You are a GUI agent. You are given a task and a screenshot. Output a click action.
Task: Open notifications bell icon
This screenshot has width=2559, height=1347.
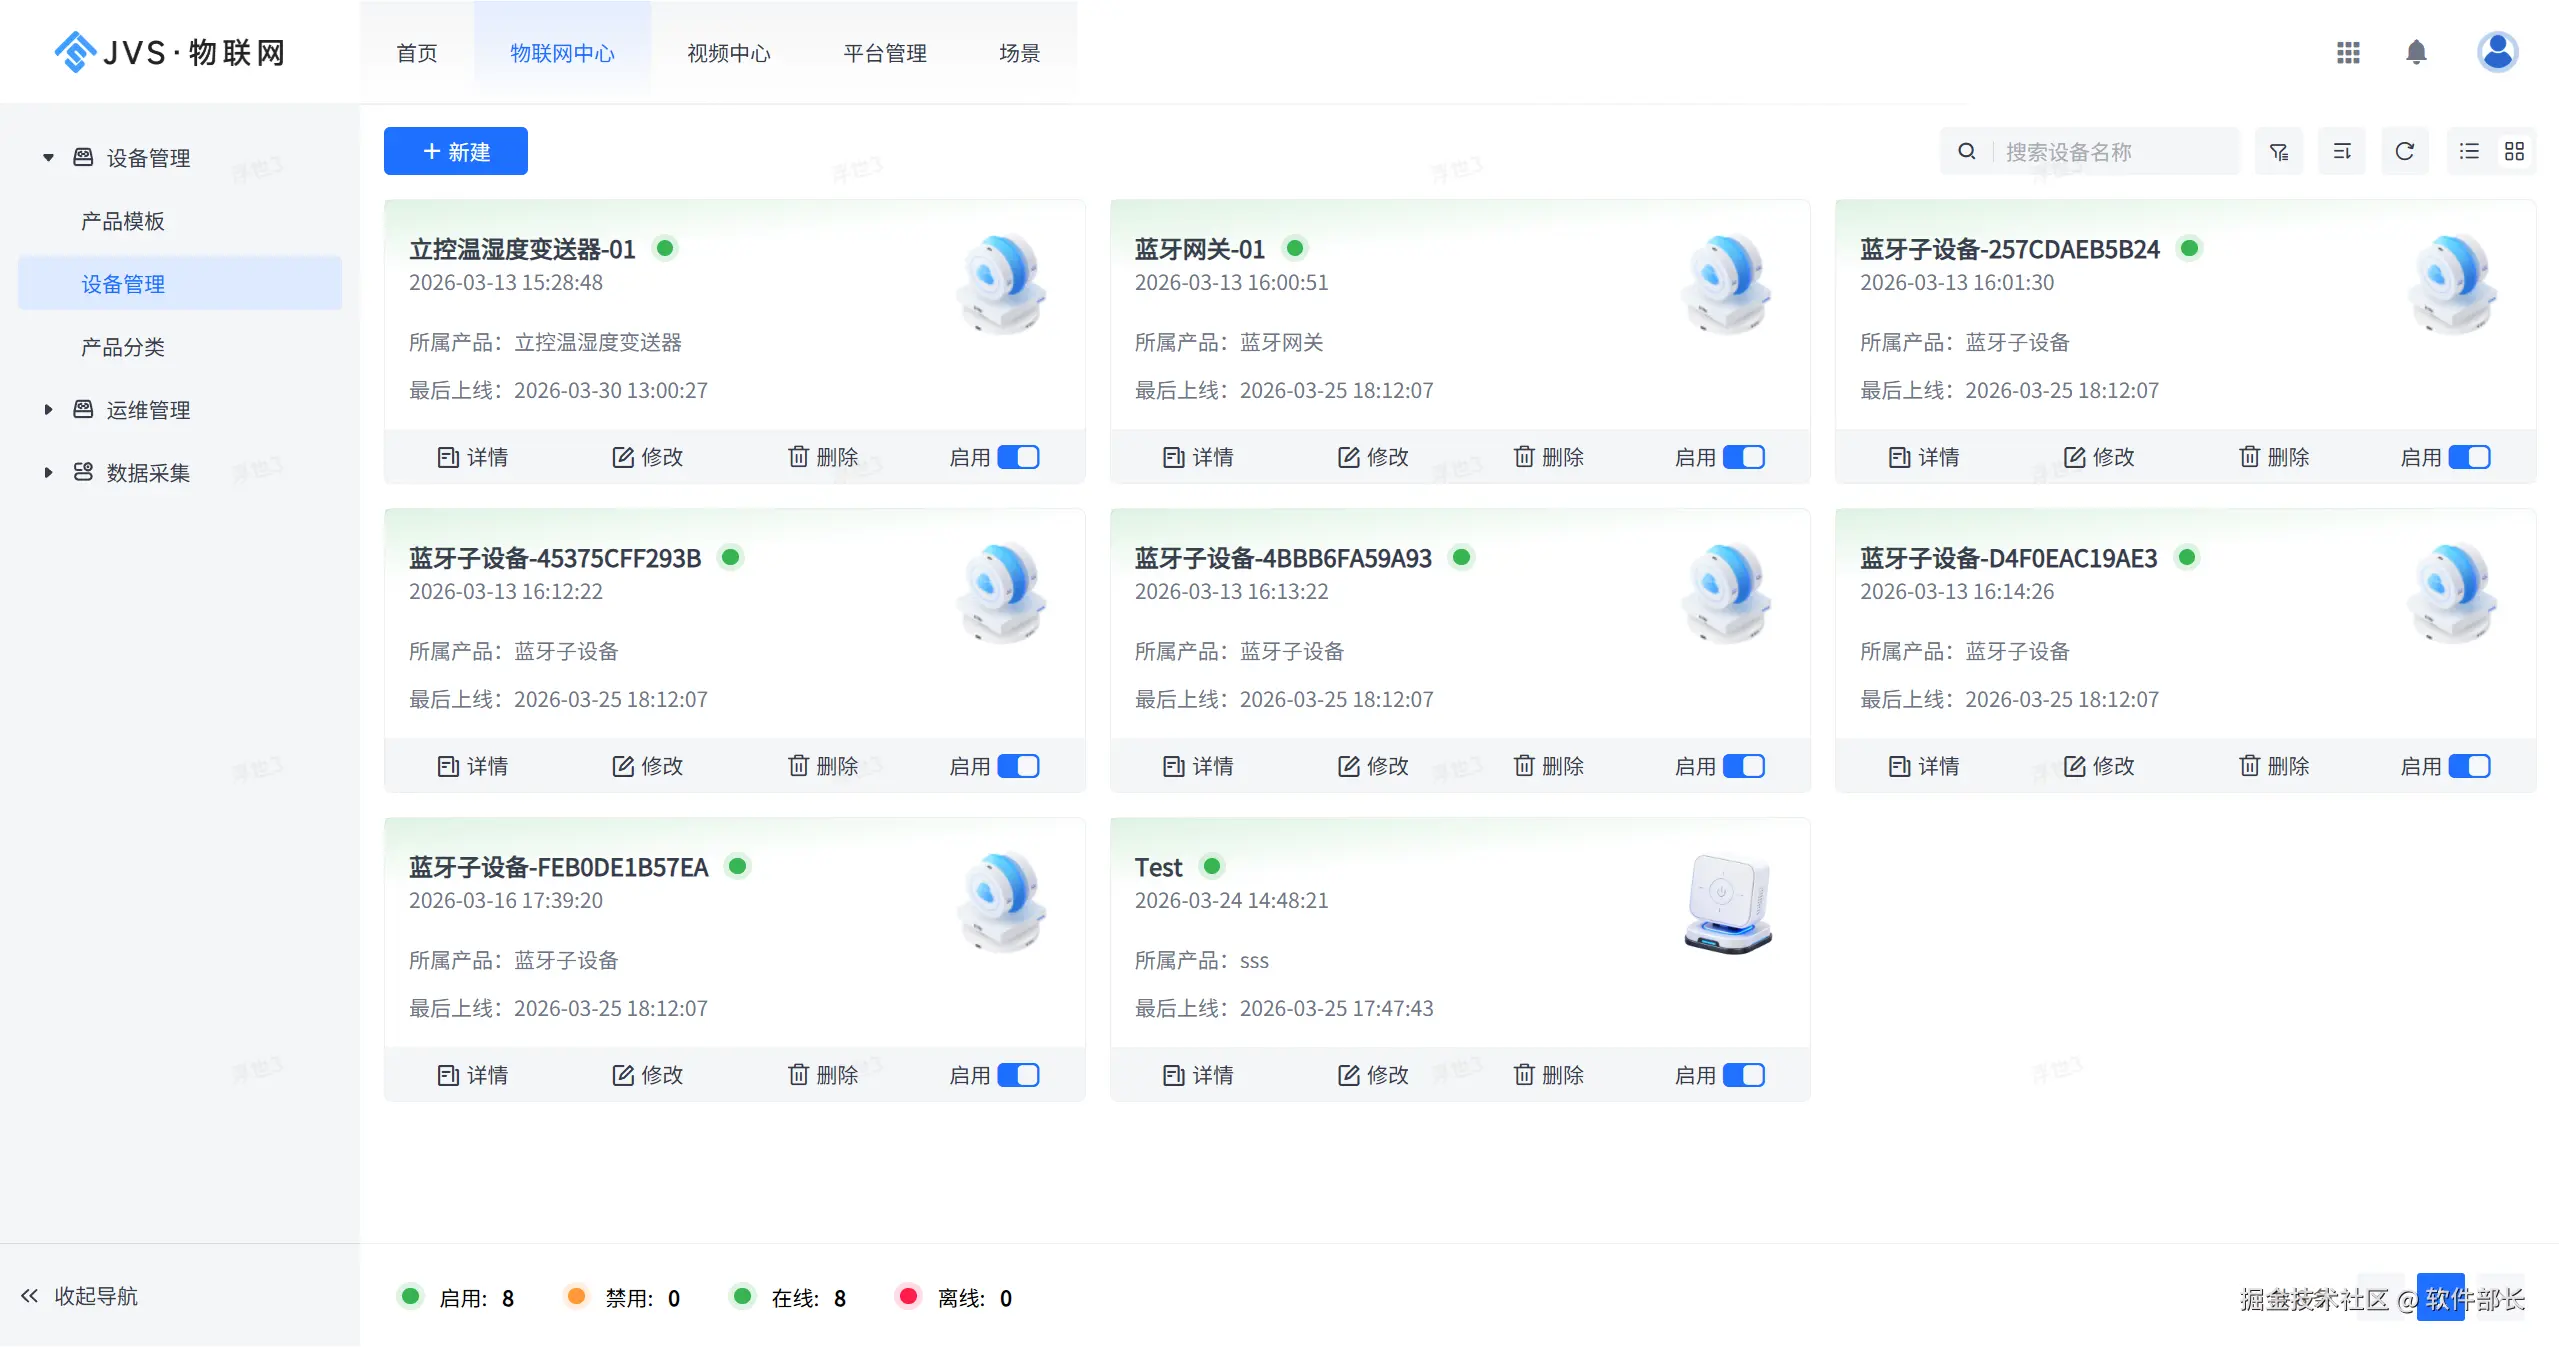[2415, 52]
